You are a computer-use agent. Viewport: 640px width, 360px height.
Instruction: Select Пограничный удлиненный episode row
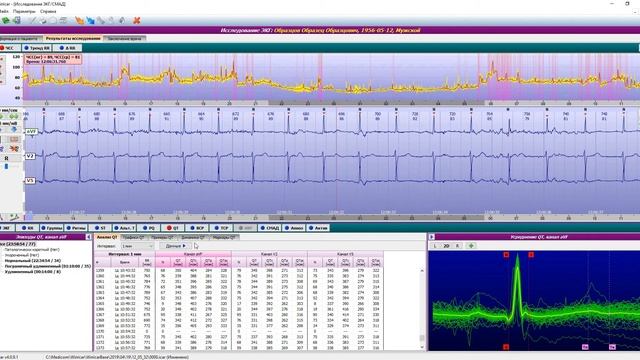[x=47, y=266]
